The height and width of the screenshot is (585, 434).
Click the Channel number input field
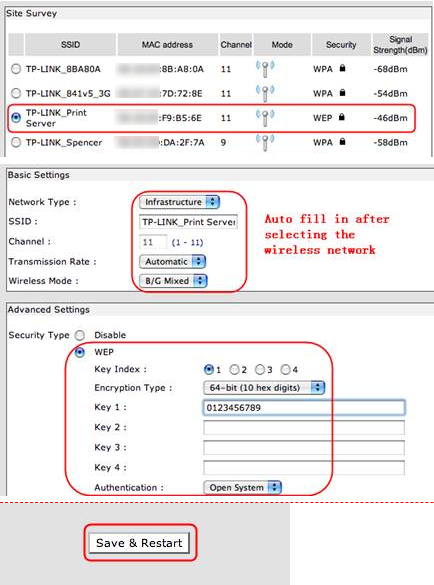(153, 242)
